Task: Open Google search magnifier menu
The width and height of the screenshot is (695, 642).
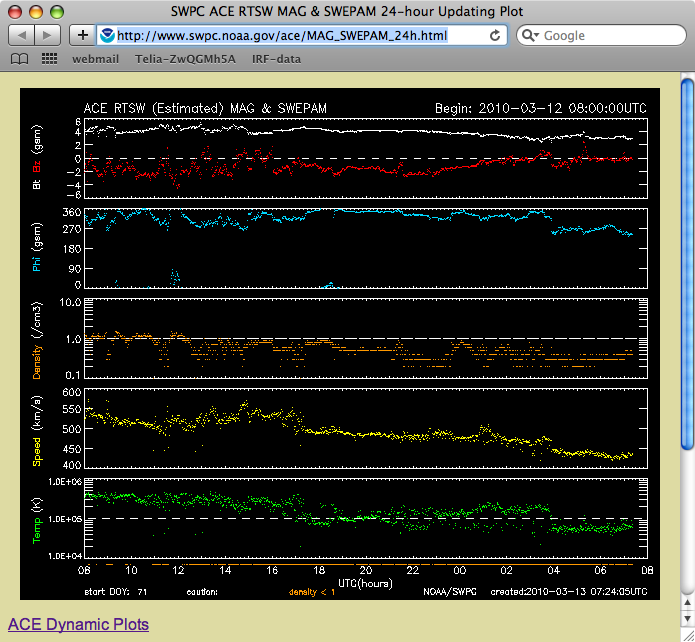Action: click(531, 35)
